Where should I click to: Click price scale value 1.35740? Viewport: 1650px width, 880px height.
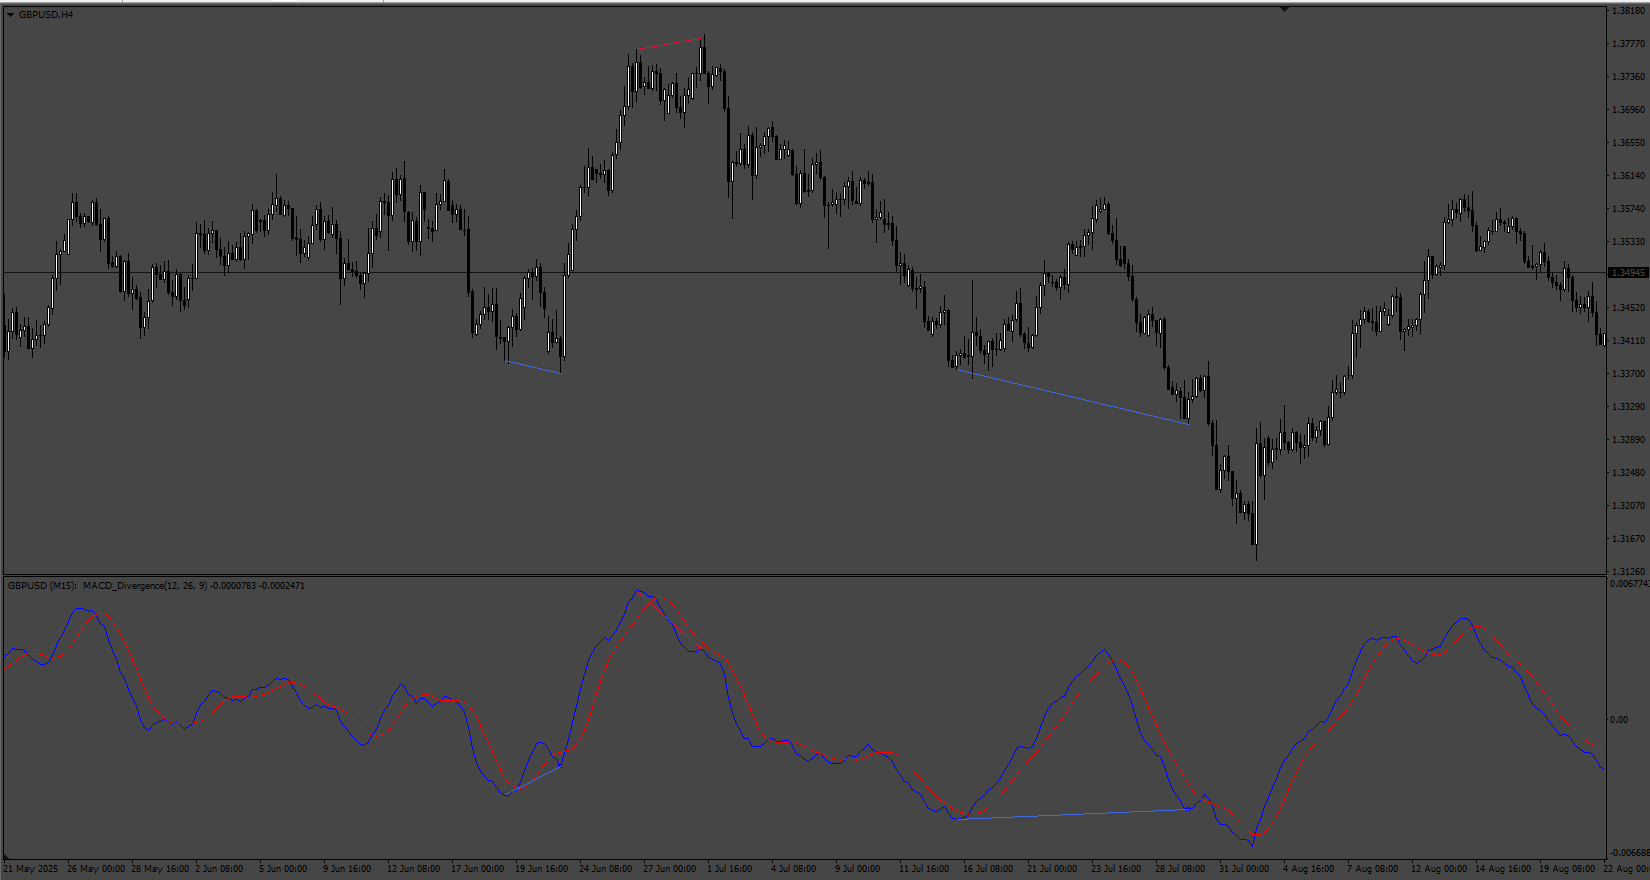pyautogui.click(x=1629, y=209)
